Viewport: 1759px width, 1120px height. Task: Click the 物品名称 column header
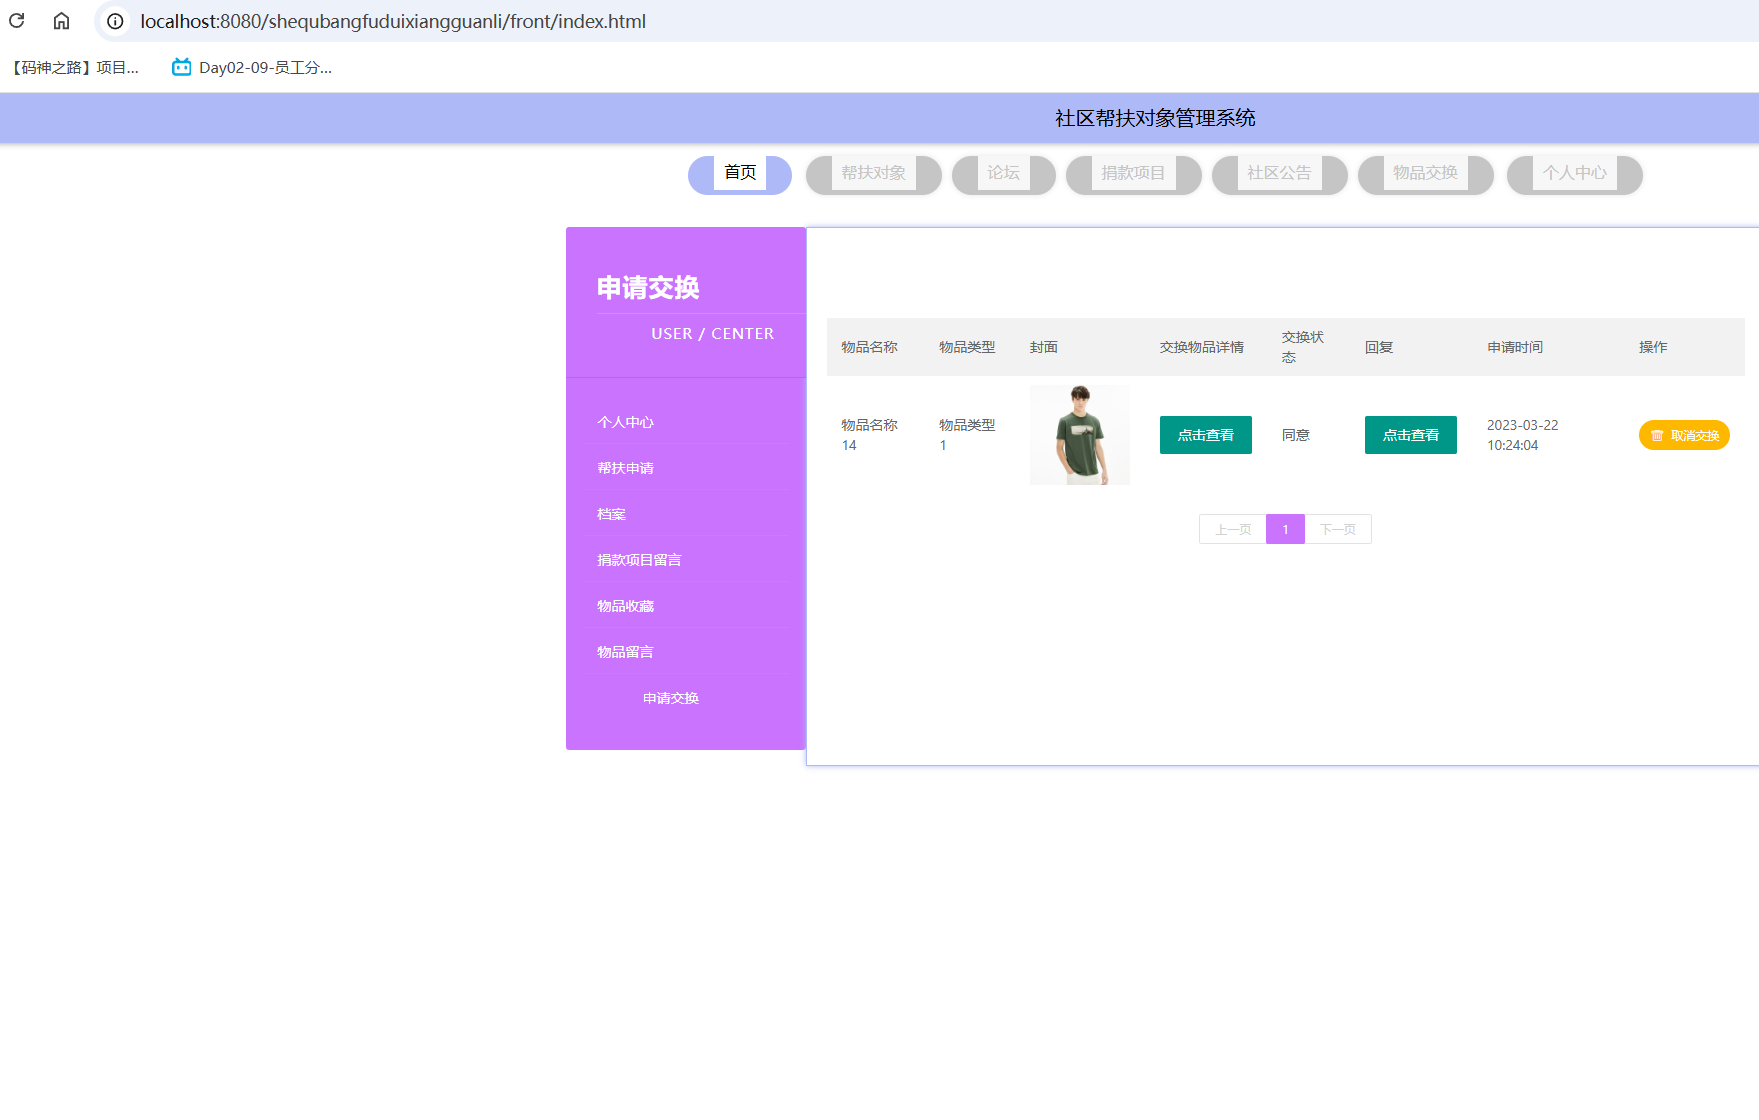[x=869, y=347]
